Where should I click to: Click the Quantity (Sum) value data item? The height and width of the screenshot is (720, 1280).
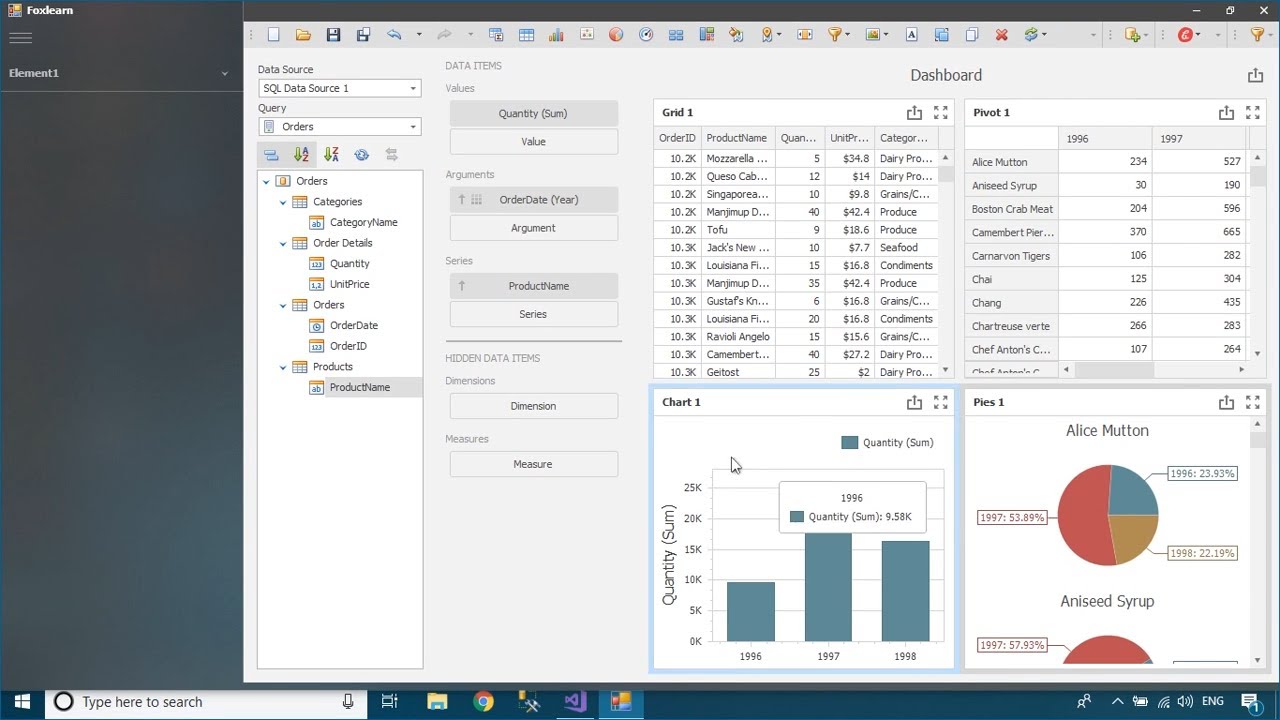[x=533, y=113]
